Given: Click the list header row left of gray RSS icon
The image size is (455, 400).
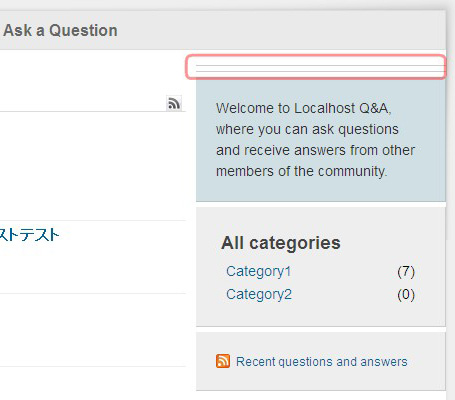Looking at the screenshot, I should coord(83,103).
